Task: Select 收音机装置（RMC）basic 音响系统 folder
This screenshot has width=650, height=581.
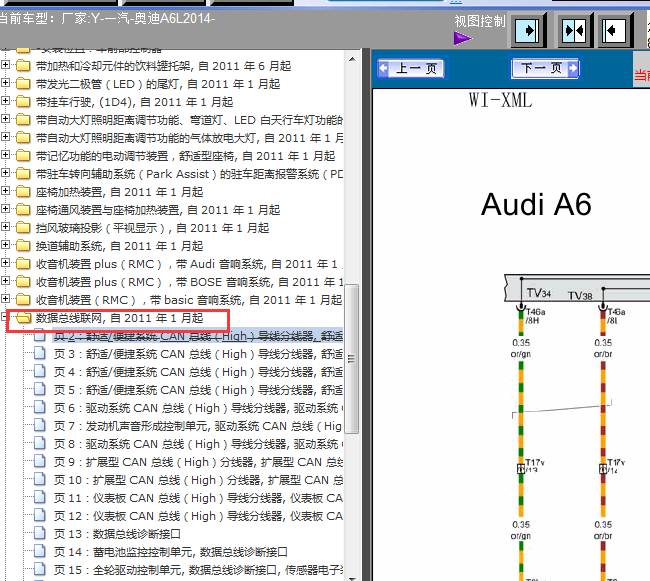Action: [189, 300]
